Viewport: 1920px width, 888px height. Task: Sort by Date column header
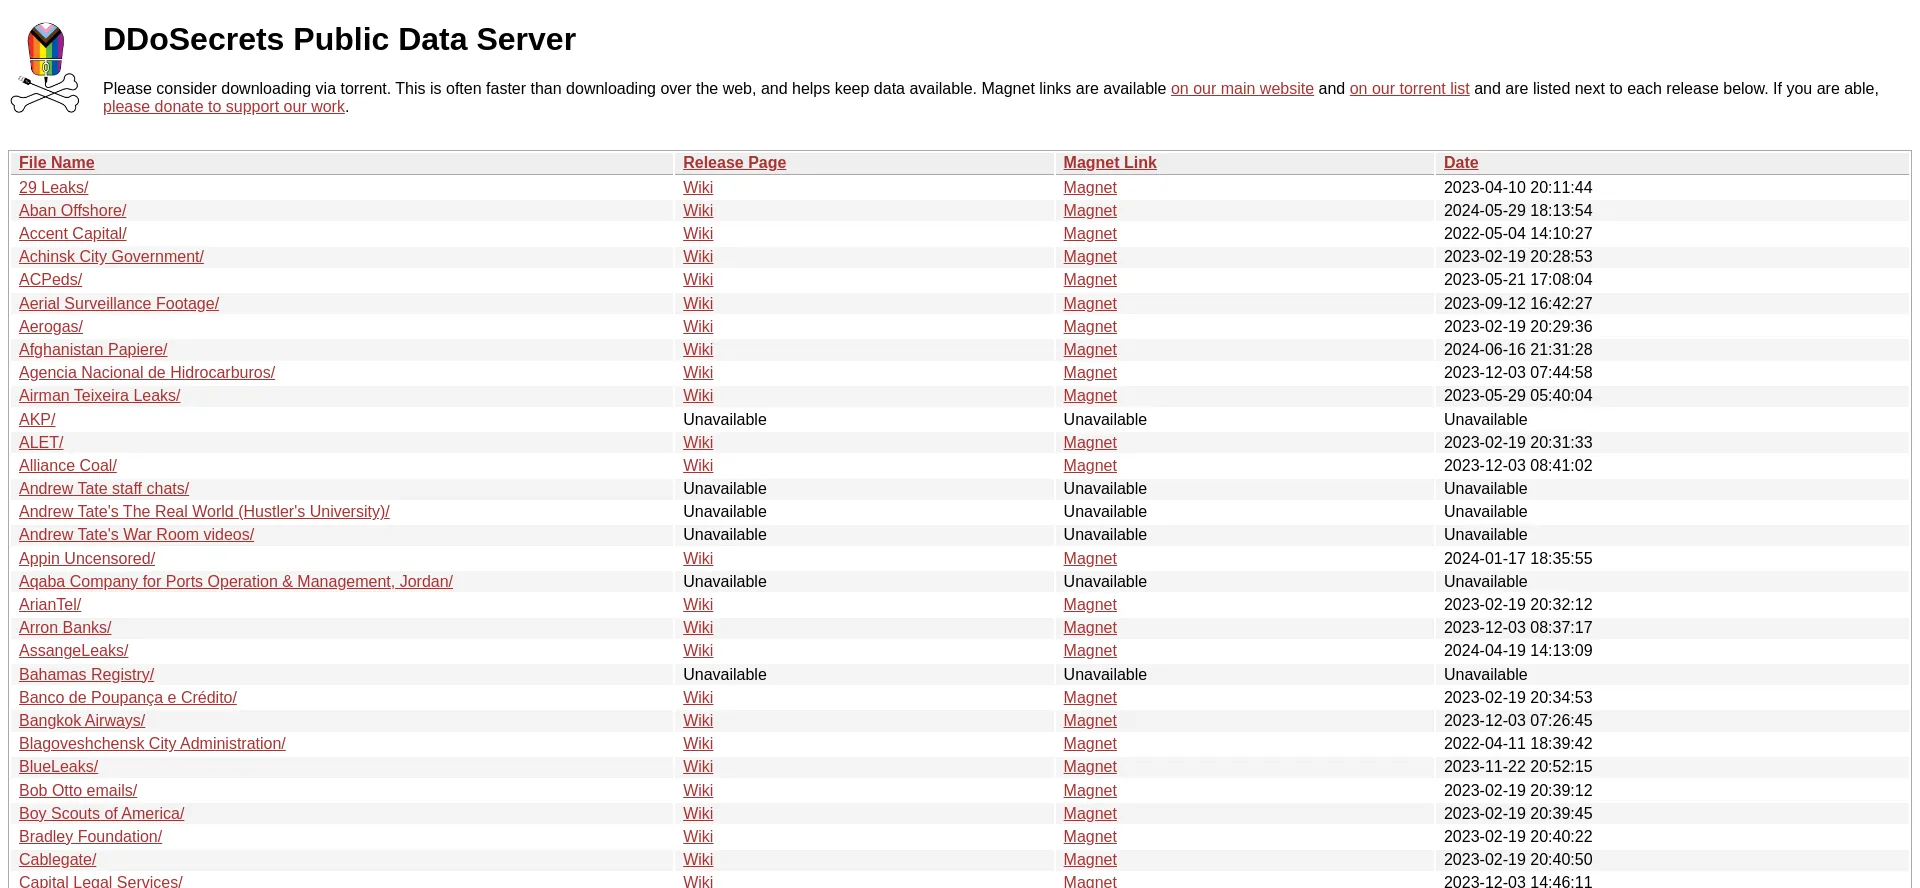pyautogui.click(x=1460, y=162)
